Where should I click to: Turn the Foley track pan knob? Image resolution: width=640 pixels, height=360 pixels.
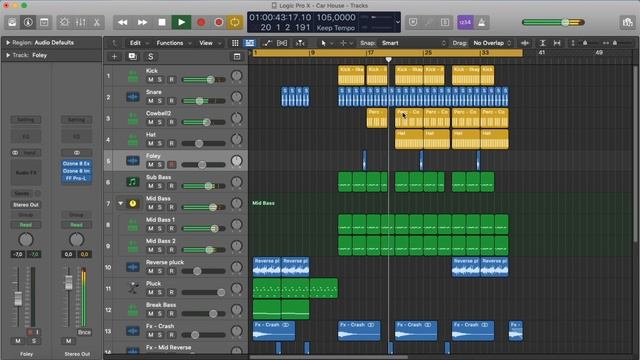tap(237, 161)
